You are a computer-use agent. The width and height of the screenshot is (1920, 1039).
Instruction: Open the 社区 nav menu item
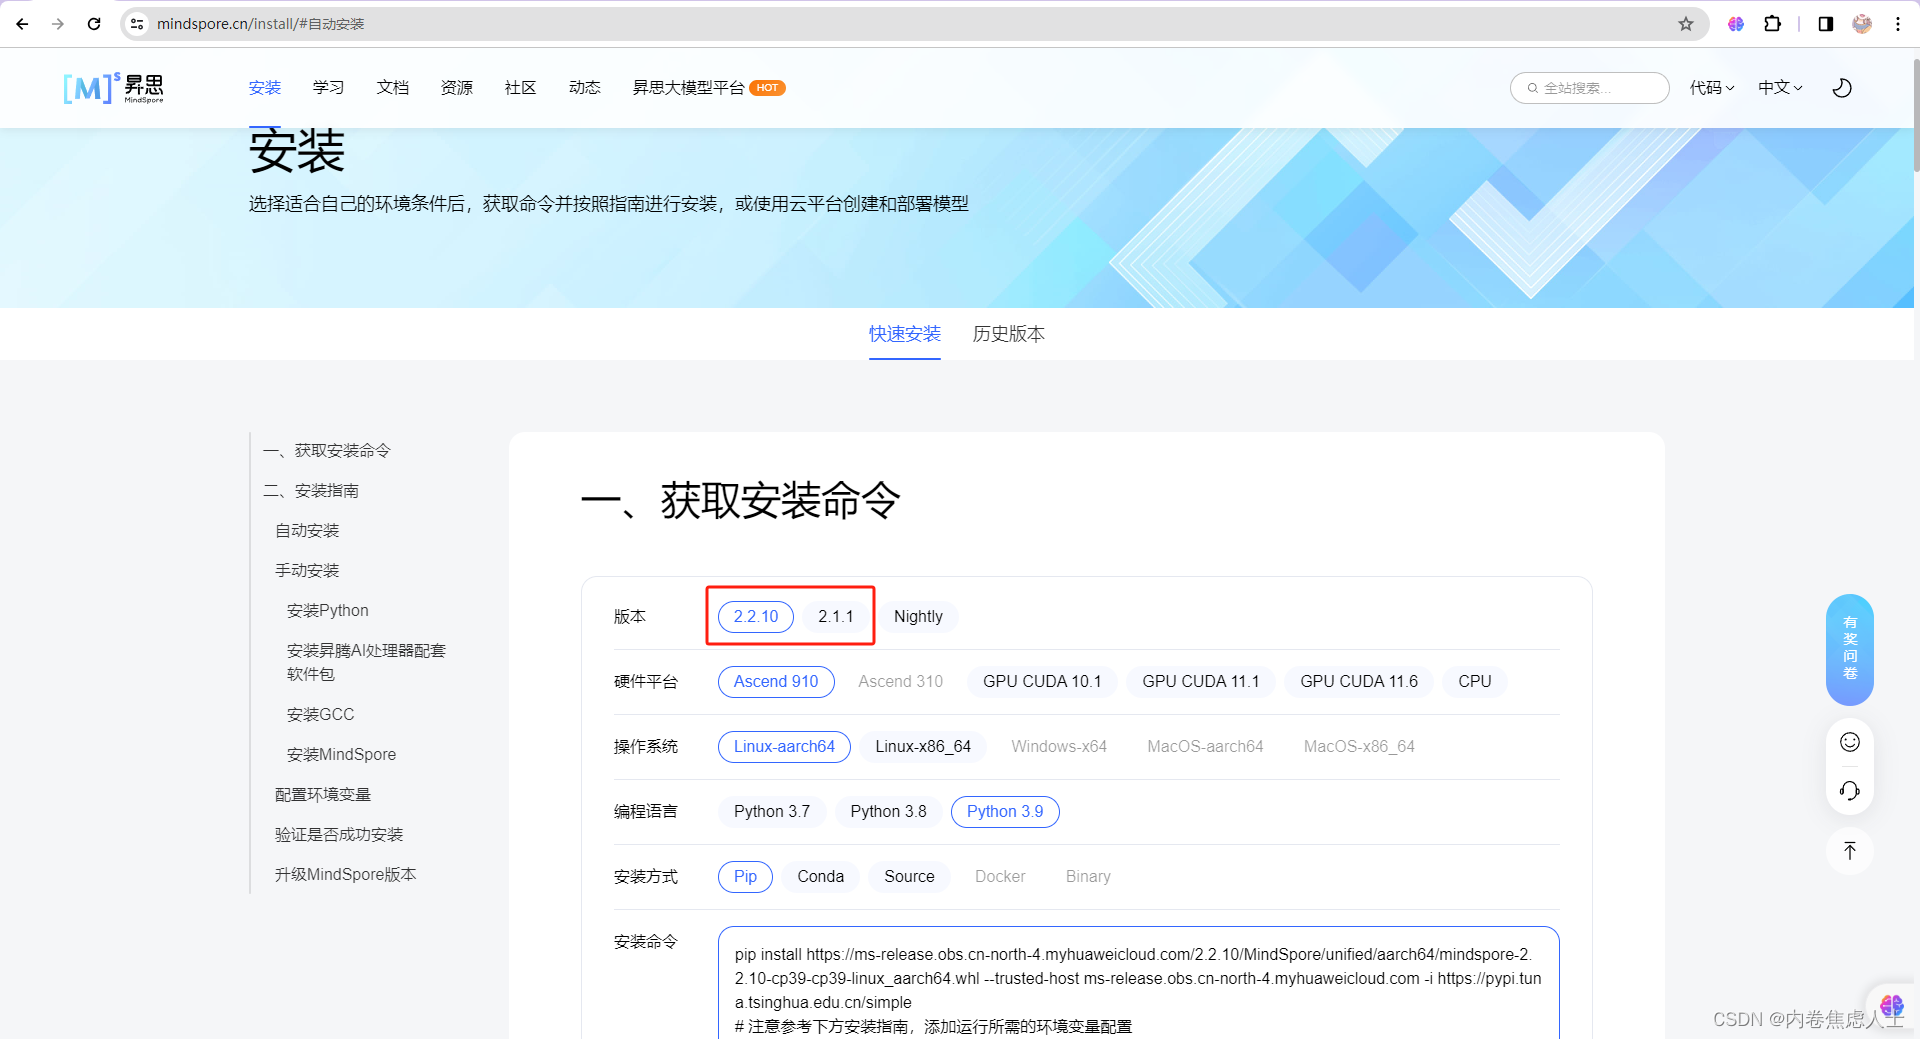[x=521, y=88]
